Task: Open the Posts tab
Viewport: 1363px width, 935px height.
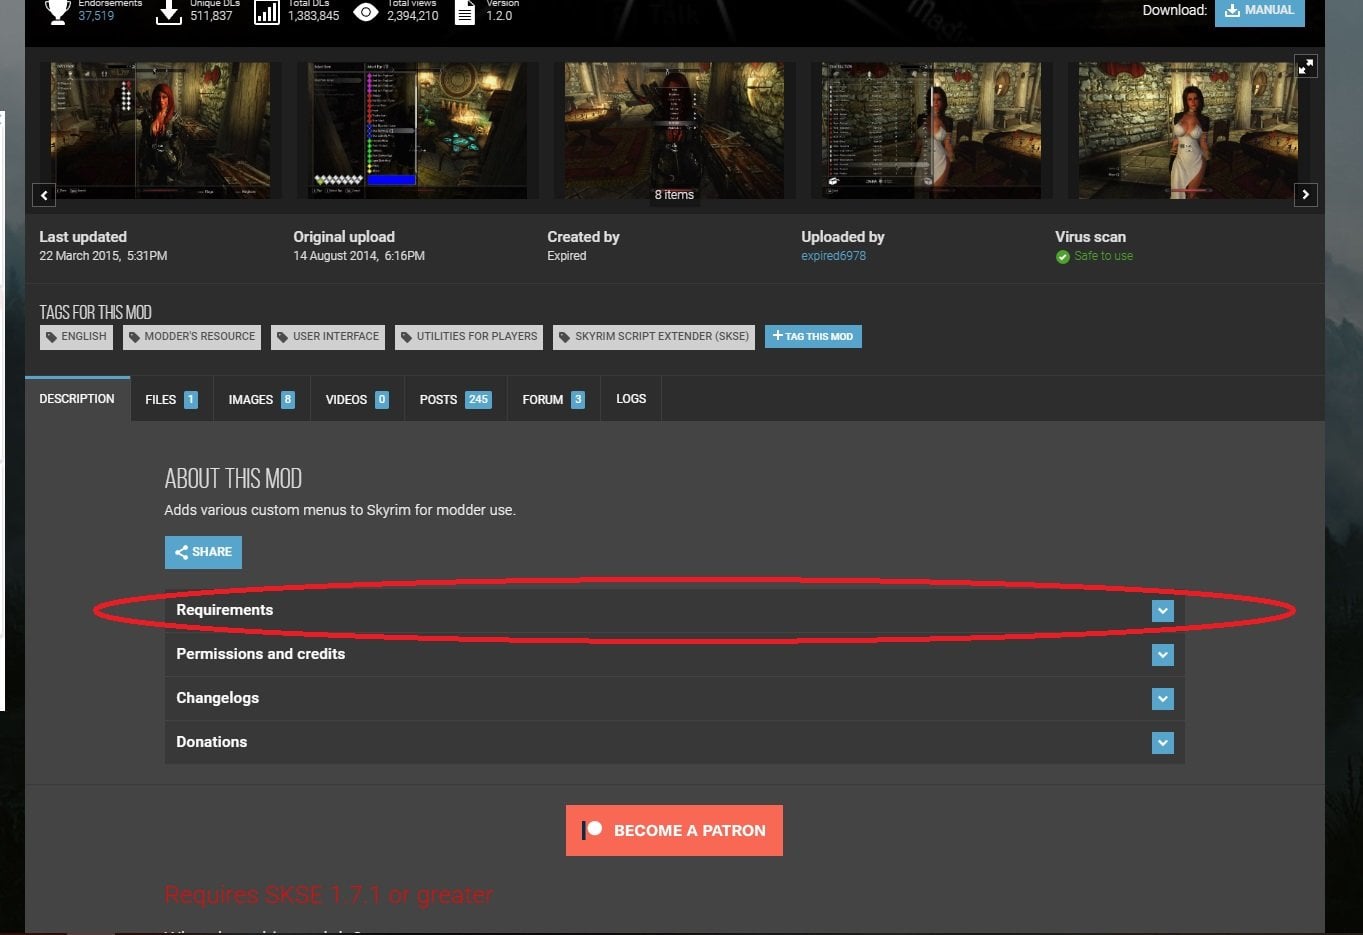Action: (x=455, y=399)
